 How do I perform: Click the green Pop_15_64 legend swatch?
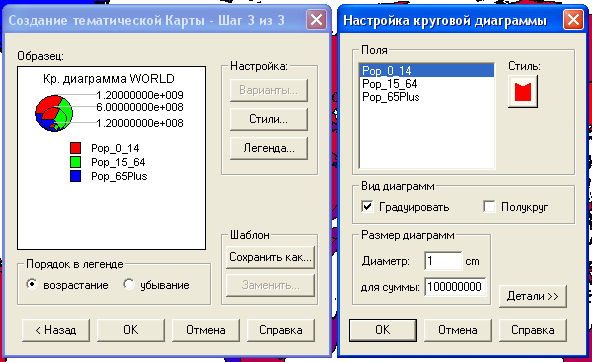point(76,162)
